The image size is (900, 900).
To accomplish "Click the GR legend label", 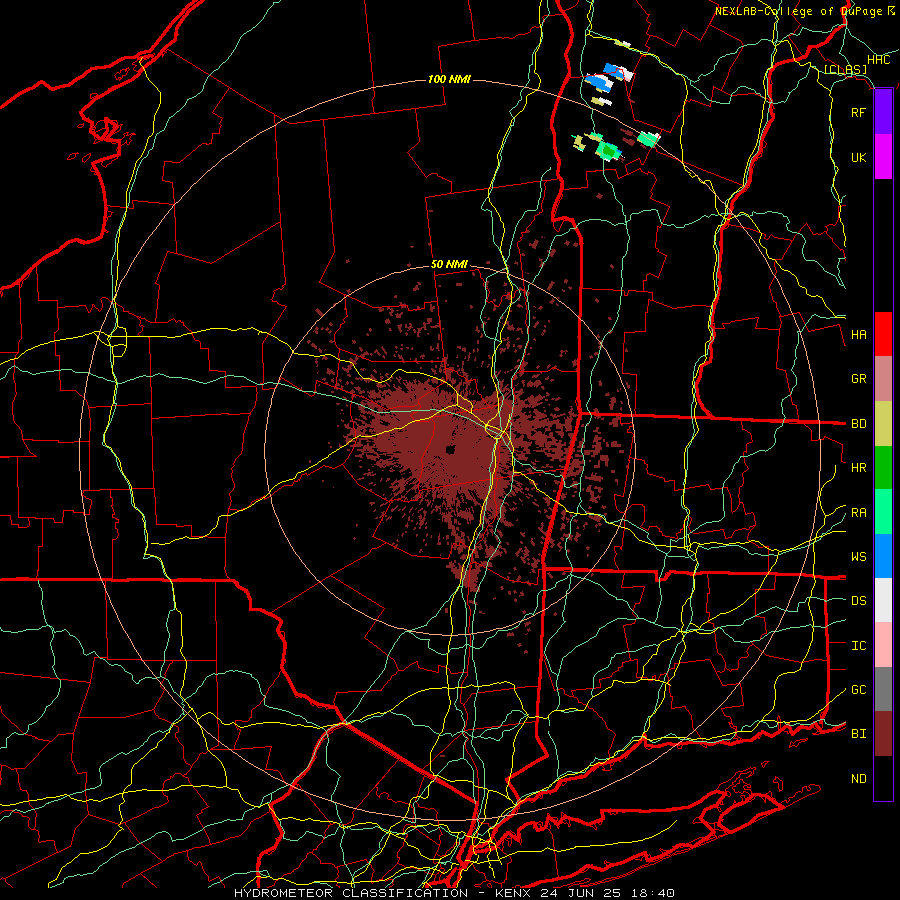I will [858, 379].
